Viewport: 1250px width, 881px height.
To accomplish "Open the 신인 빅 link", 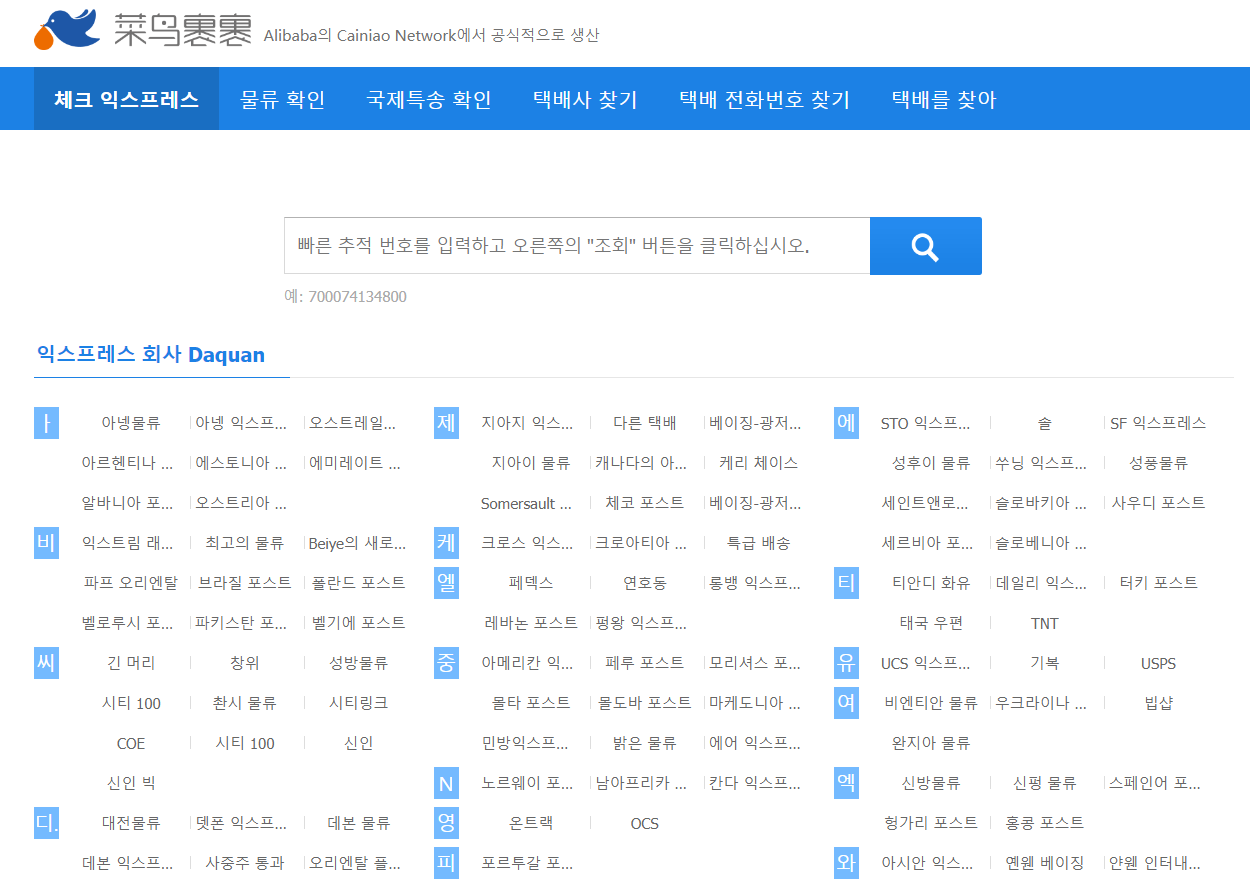I will 131,783.
